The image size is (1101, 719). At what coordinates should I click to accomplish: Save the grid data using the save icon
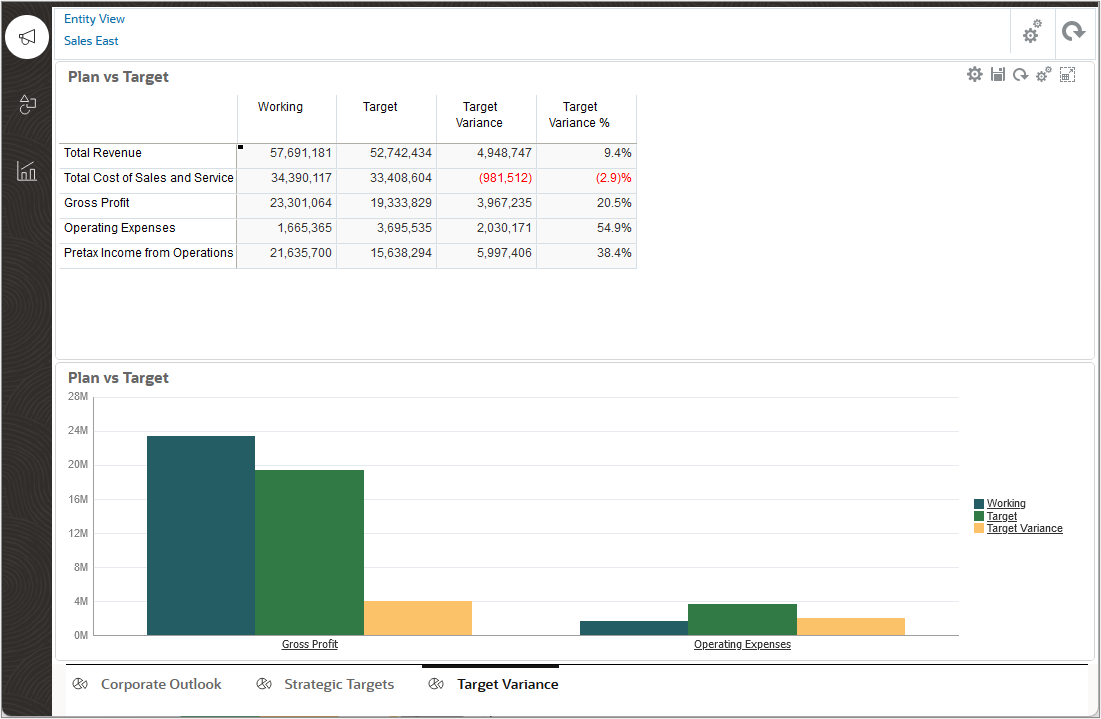[997, 73]
